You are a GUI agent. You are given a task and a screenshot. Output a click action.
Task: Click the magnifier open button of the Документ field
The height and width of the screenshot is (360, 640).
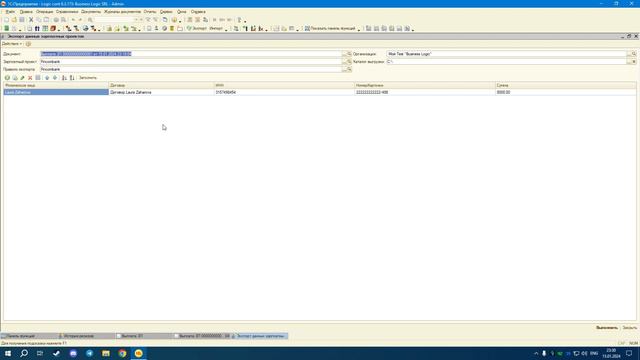coord(349,54)
